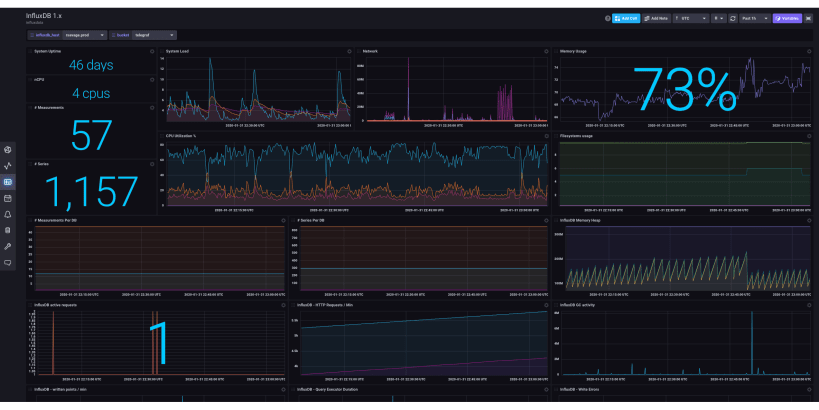
Task: Open the Tasks calendar icon in the sidebar
Action: [8, 198]
